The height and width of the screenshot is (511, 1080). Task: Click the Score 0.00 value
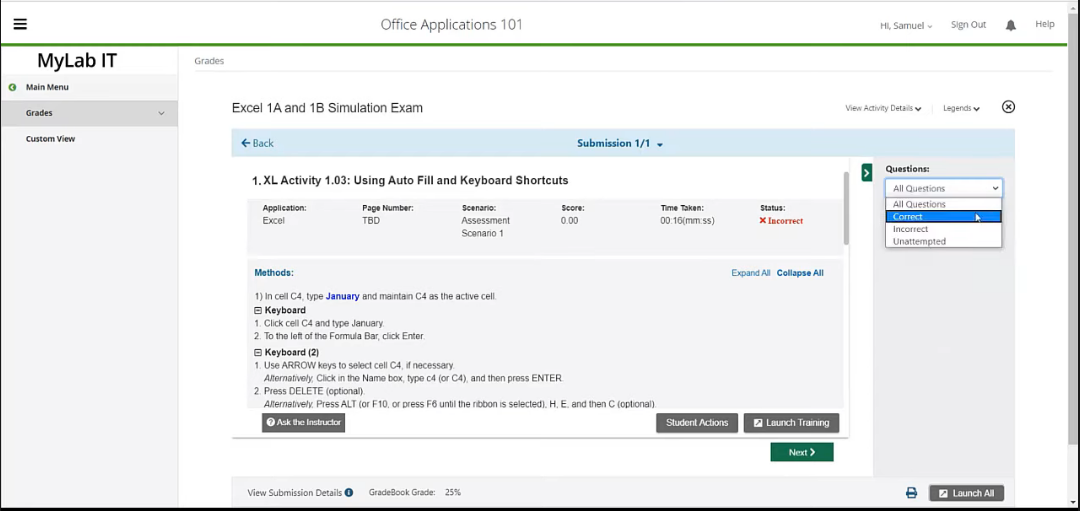(x=570, y=221)
